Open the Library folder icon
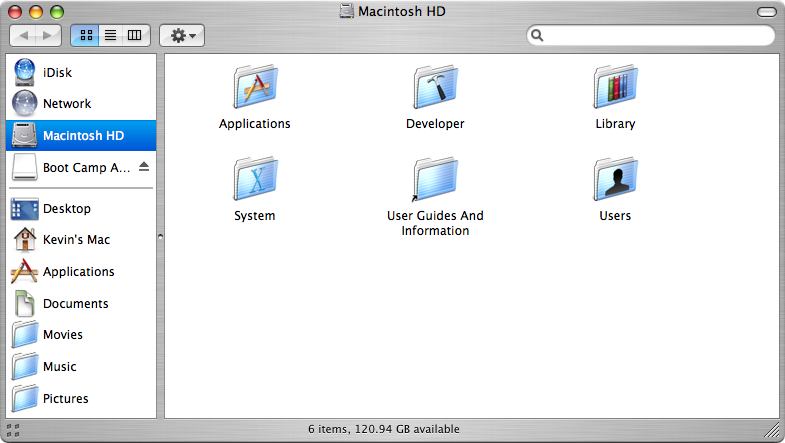 (615, 87)
